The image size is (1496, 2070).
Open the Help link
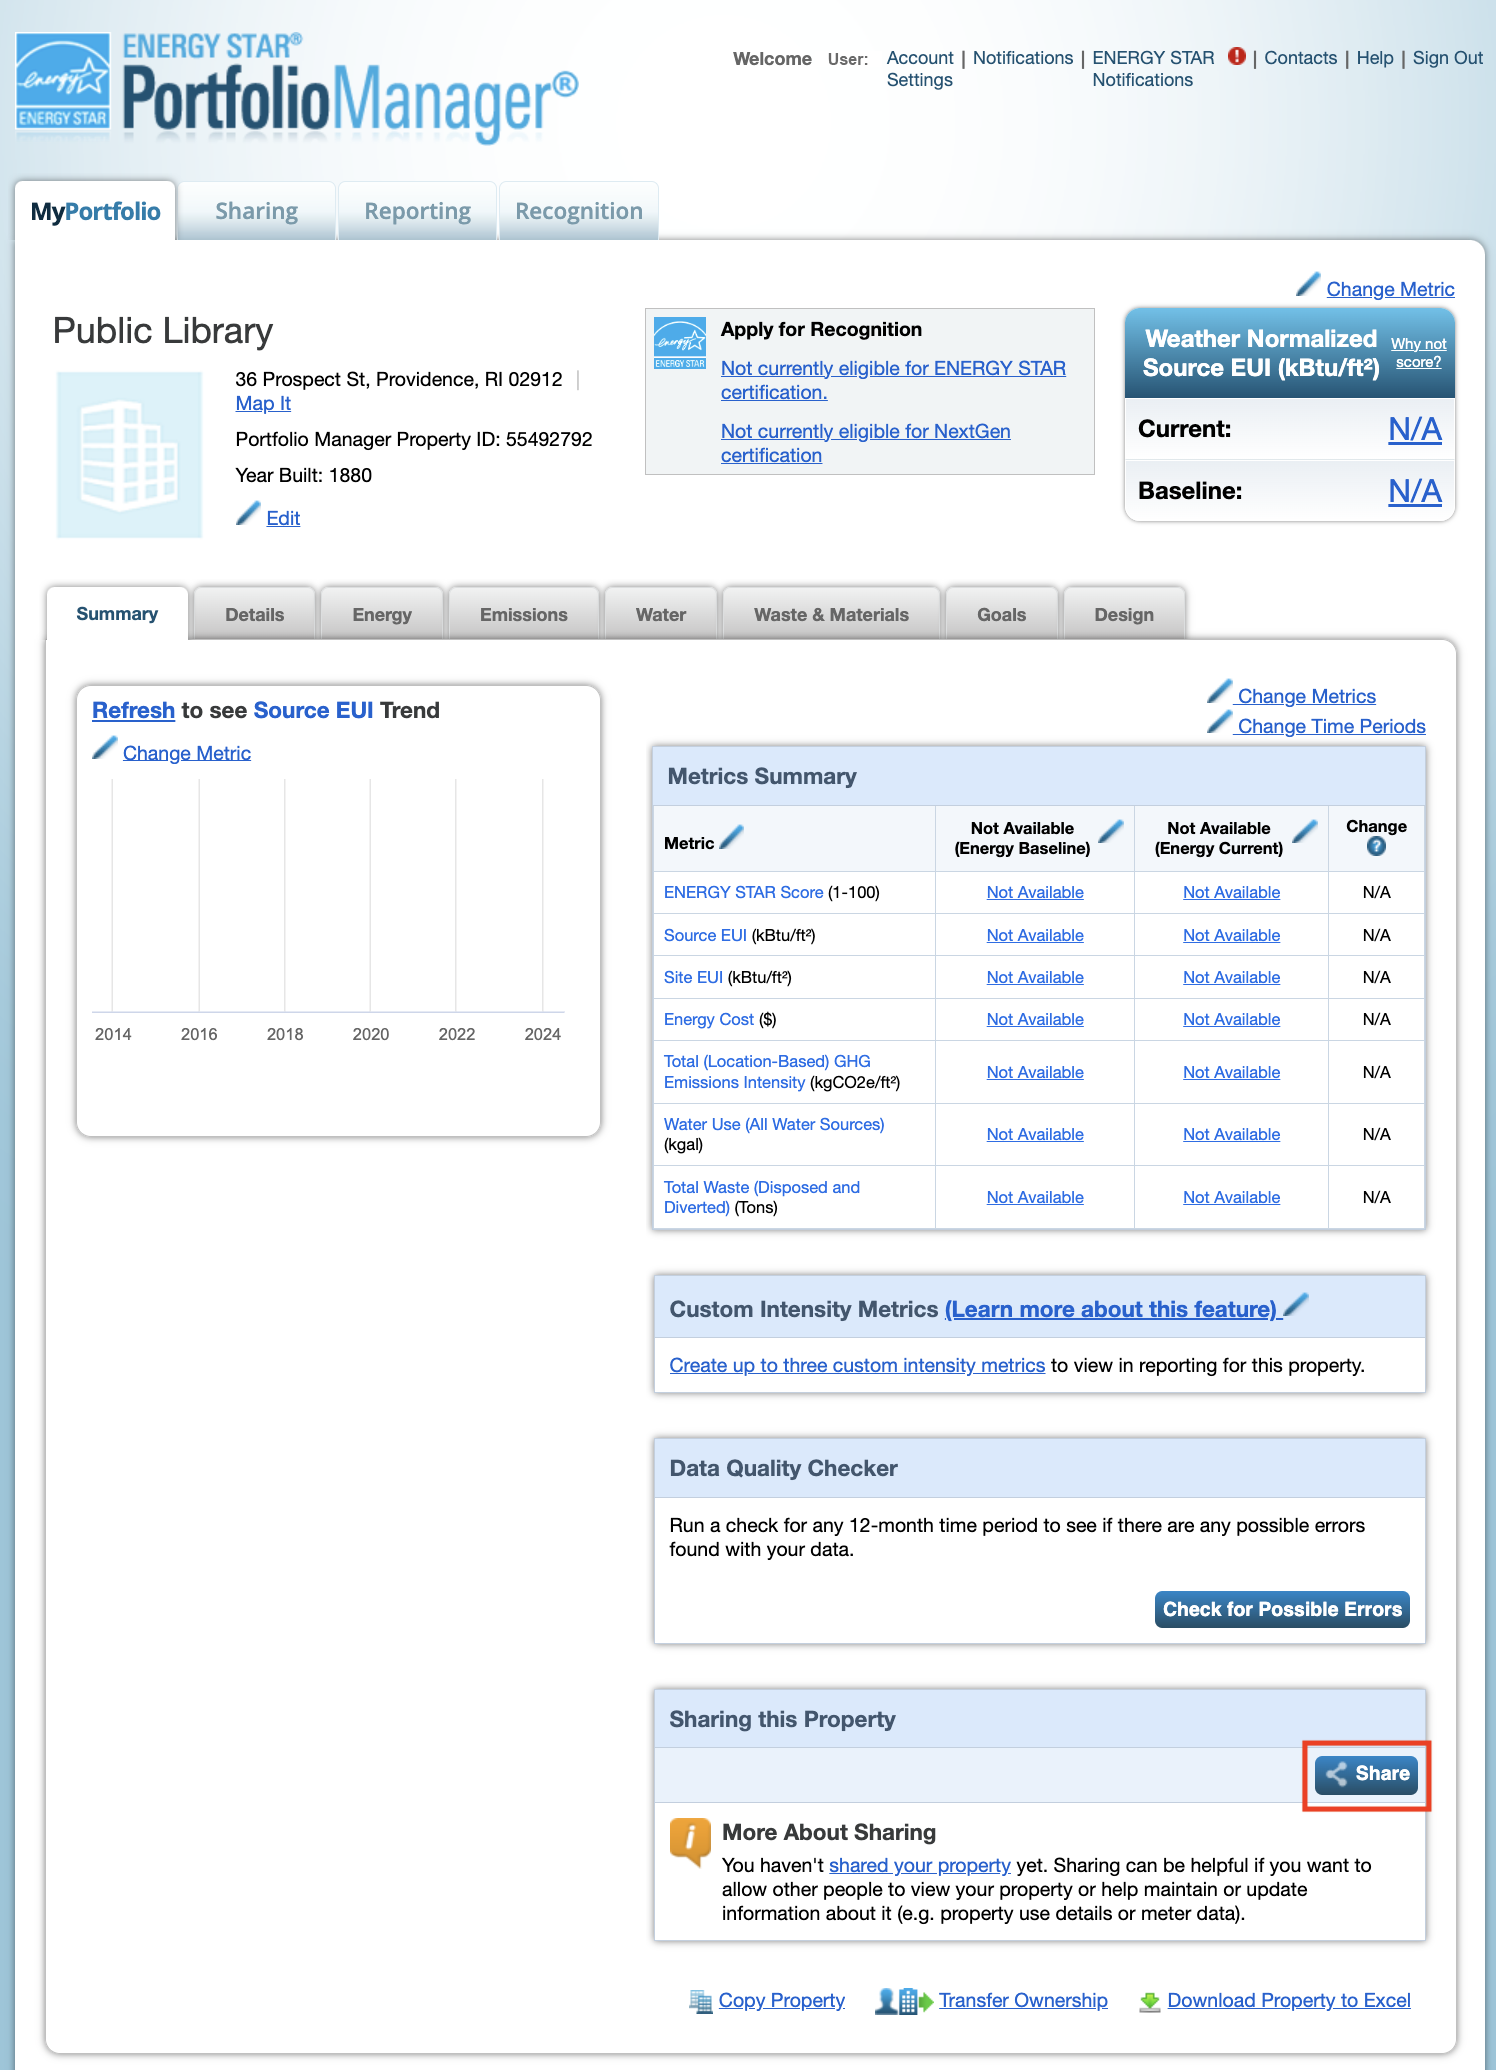(x=1374, y=58)
